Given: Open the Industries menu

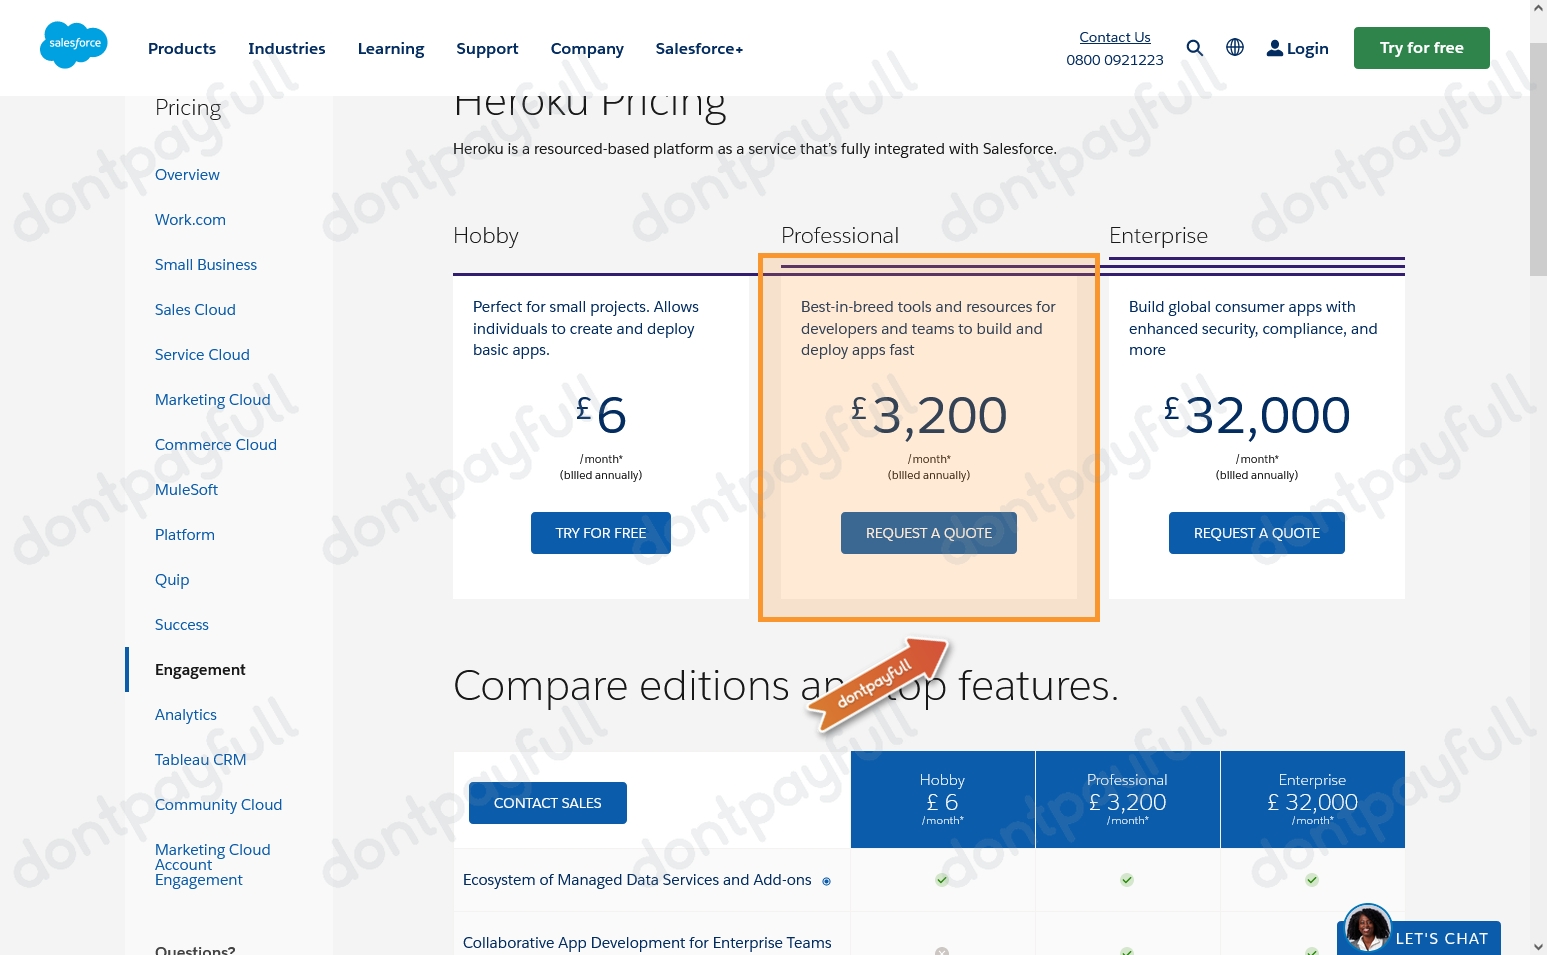Looking at the screenshot, I should click(287, 48).
